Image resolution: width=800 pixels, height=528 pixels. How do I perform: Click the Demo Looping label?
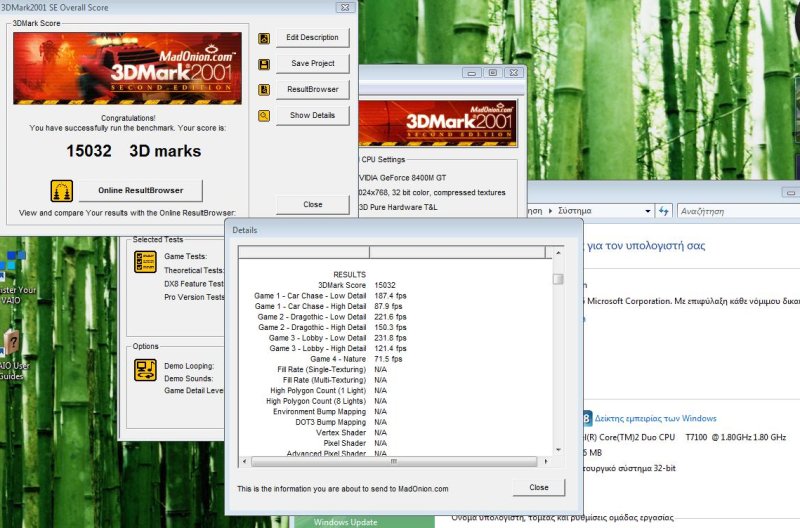[x=189, y=366]
